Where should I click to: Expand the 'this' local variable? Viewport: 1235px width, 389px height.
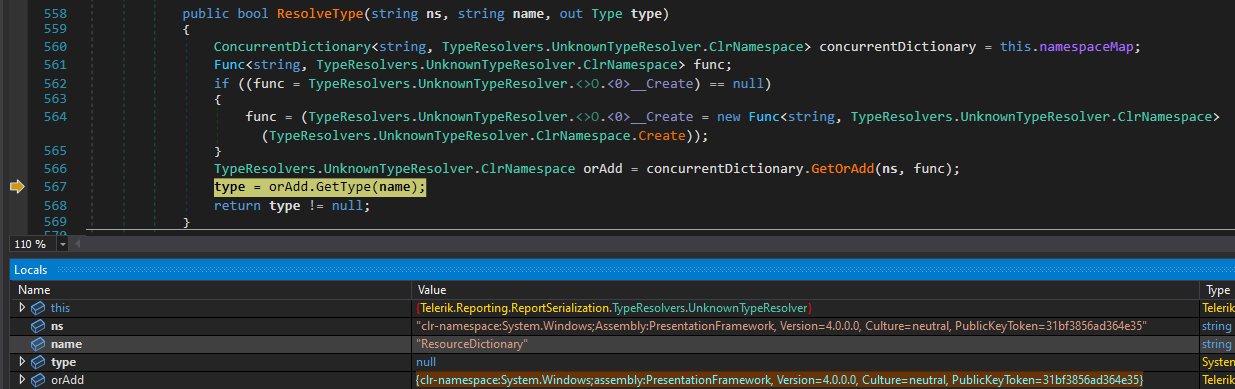click(x=23, y=309)
